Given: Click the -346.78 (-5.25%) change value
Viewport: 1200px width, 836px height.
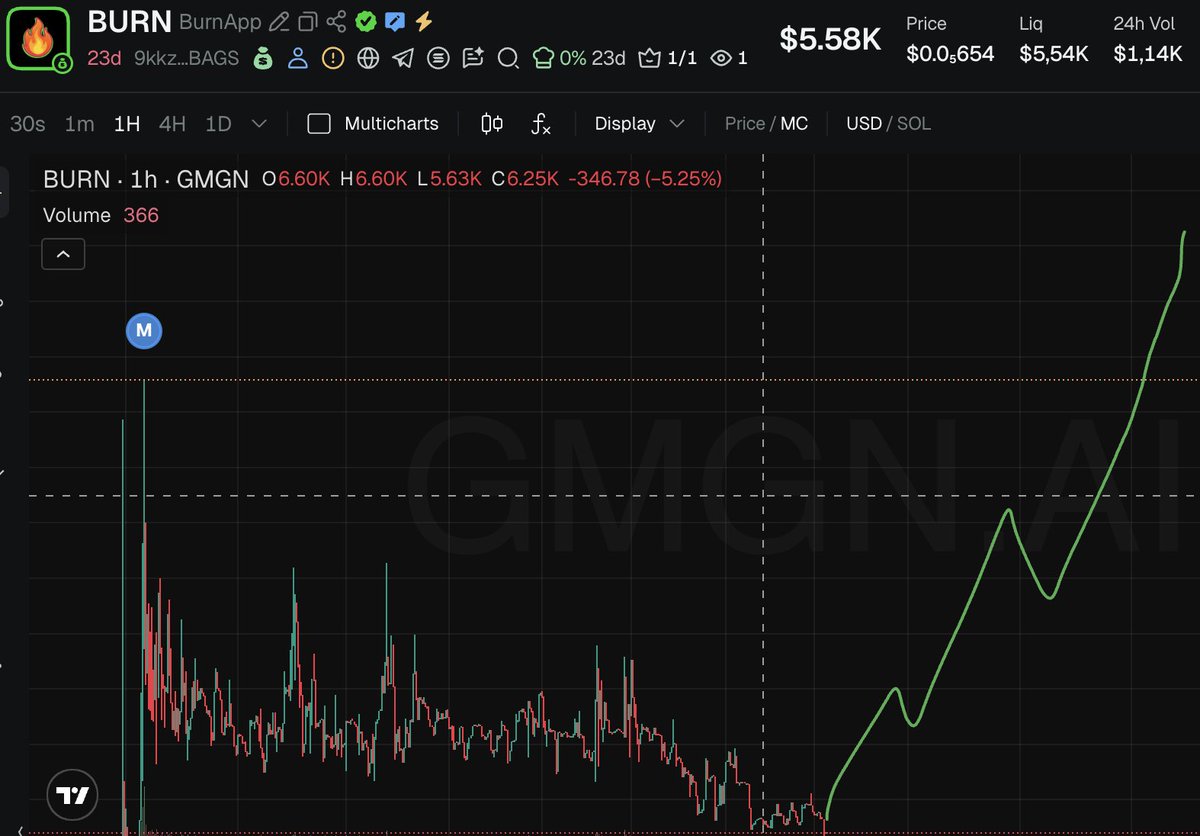Looking at the screenshot, I should 645,179.
